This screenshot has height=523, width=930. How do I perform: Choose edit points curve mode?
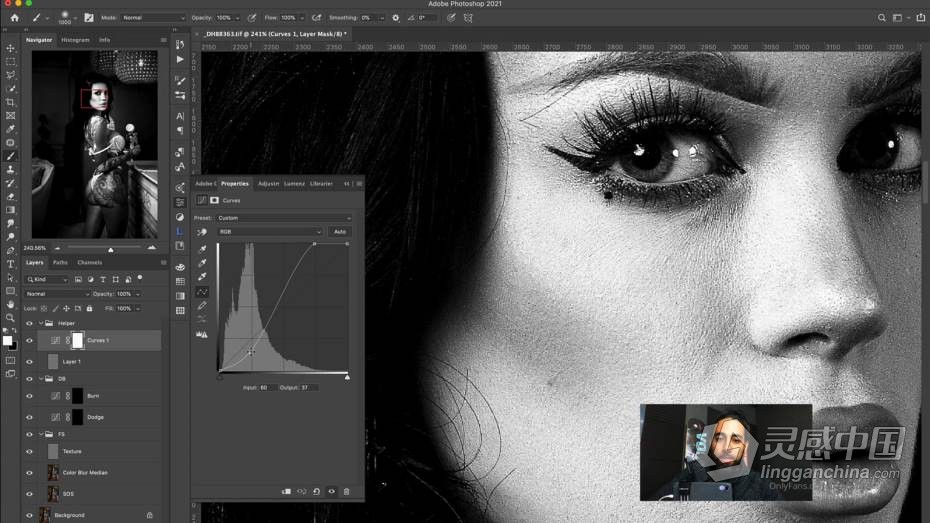point(202,292)
